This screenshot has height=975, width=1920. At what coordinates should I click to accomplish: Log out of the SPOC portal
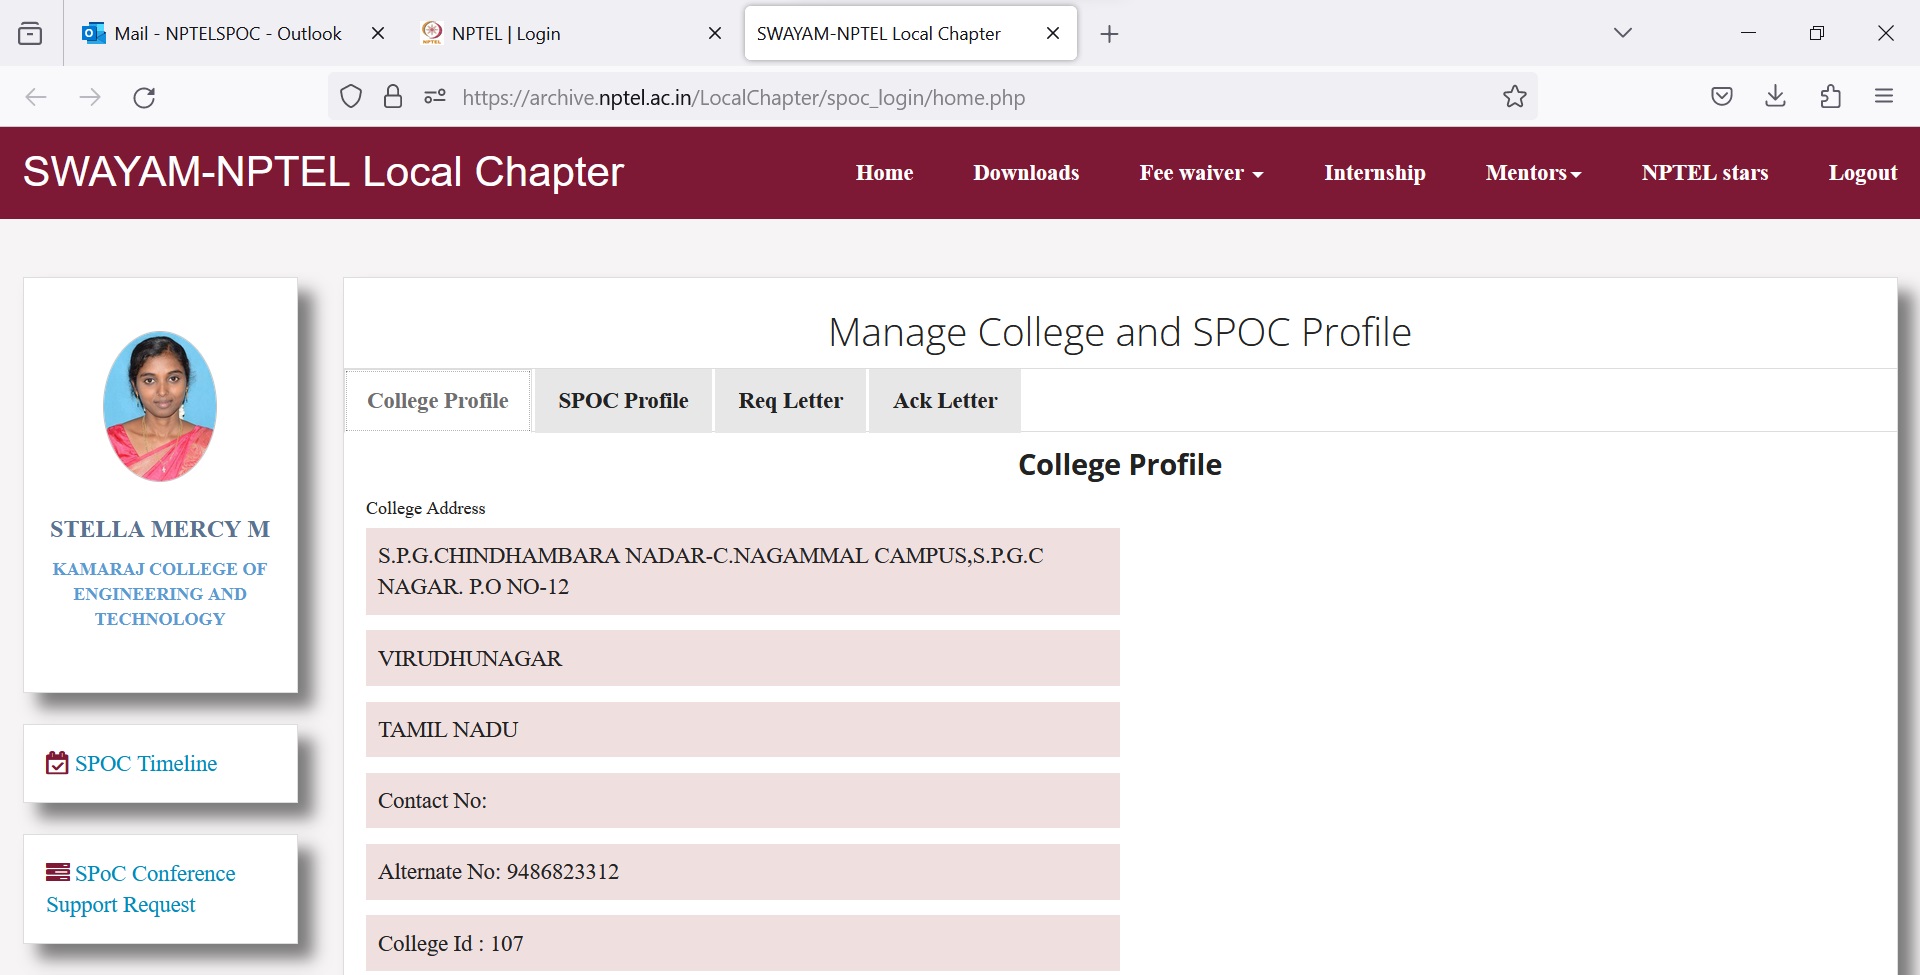coord(1862,173)
